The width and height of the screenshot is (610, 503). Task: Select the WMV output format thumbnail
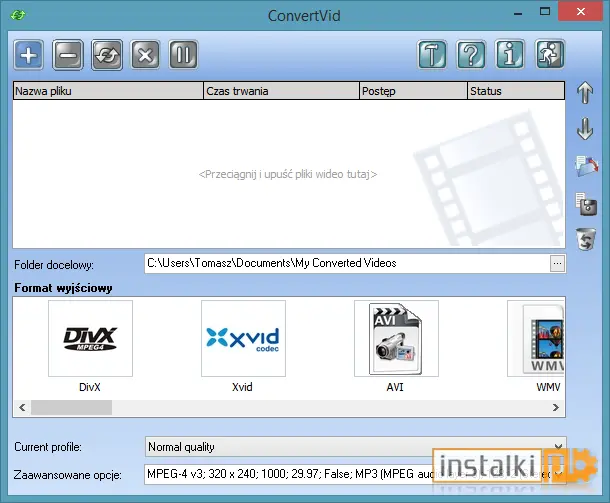pos(536,338)
